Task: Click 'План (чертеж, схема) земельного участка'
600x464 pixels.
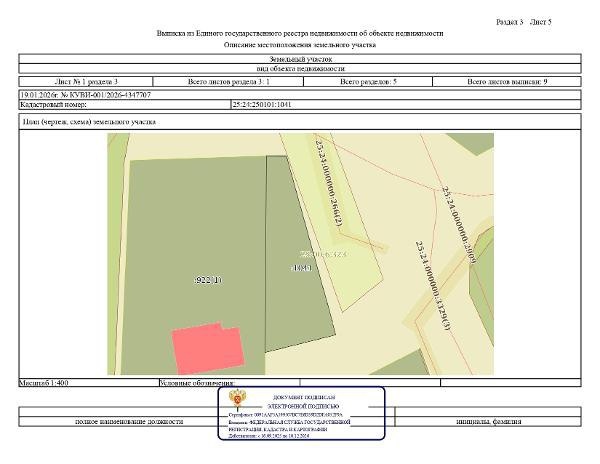Action: [89, 122]
